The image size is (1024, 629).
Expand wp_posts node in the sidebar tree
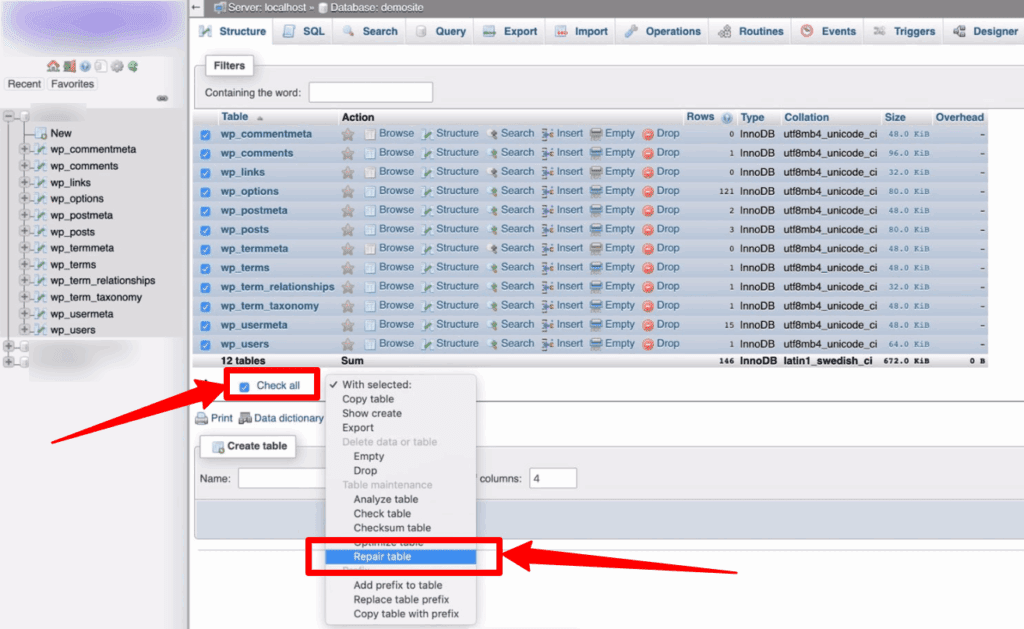(x=24, y=231)
